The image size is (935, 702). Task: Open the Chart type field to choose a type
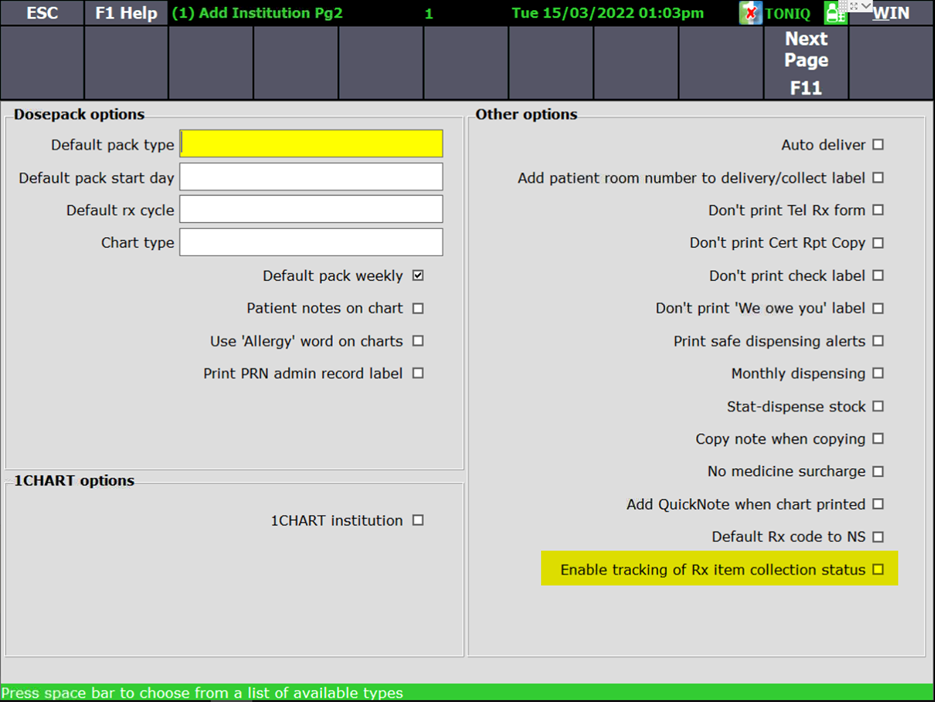pyautogui.click(x=310, y=242)
